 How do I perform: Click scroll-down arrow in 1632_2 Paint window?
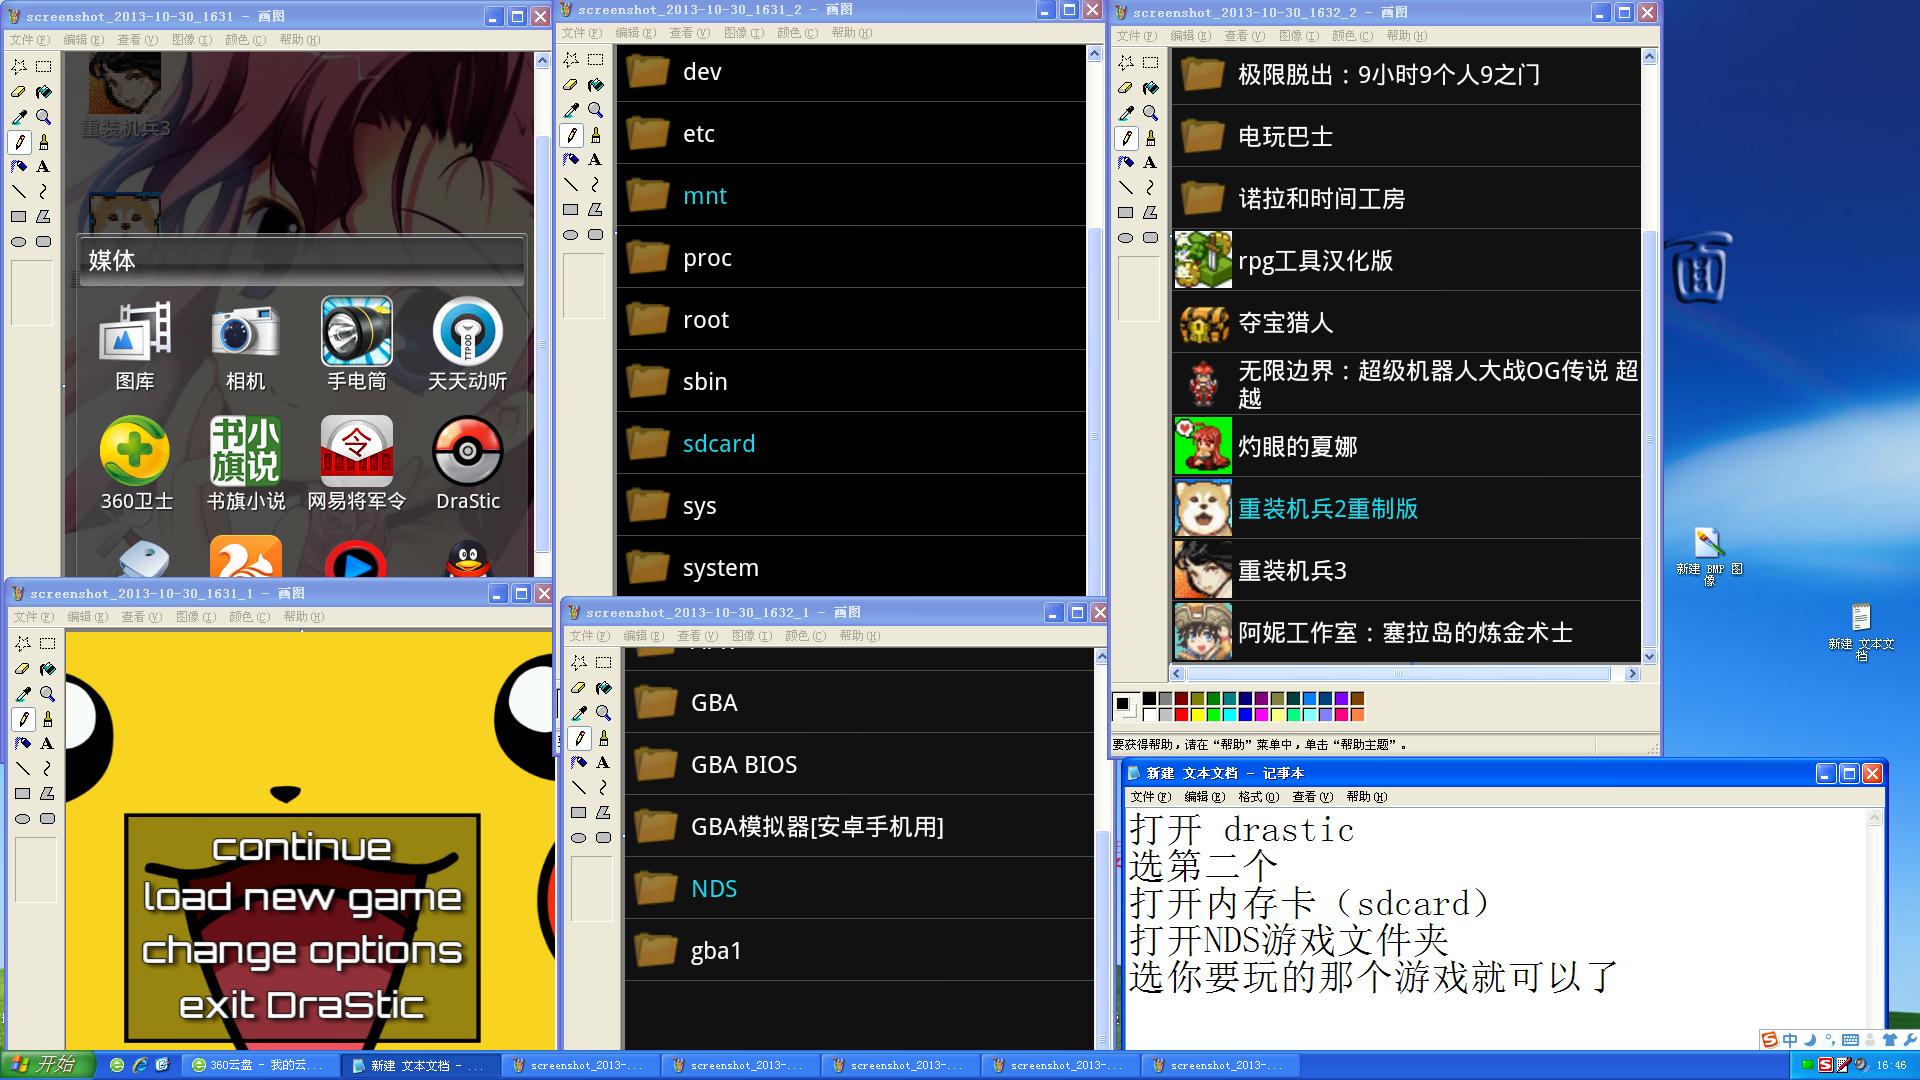pos(1650,657)
